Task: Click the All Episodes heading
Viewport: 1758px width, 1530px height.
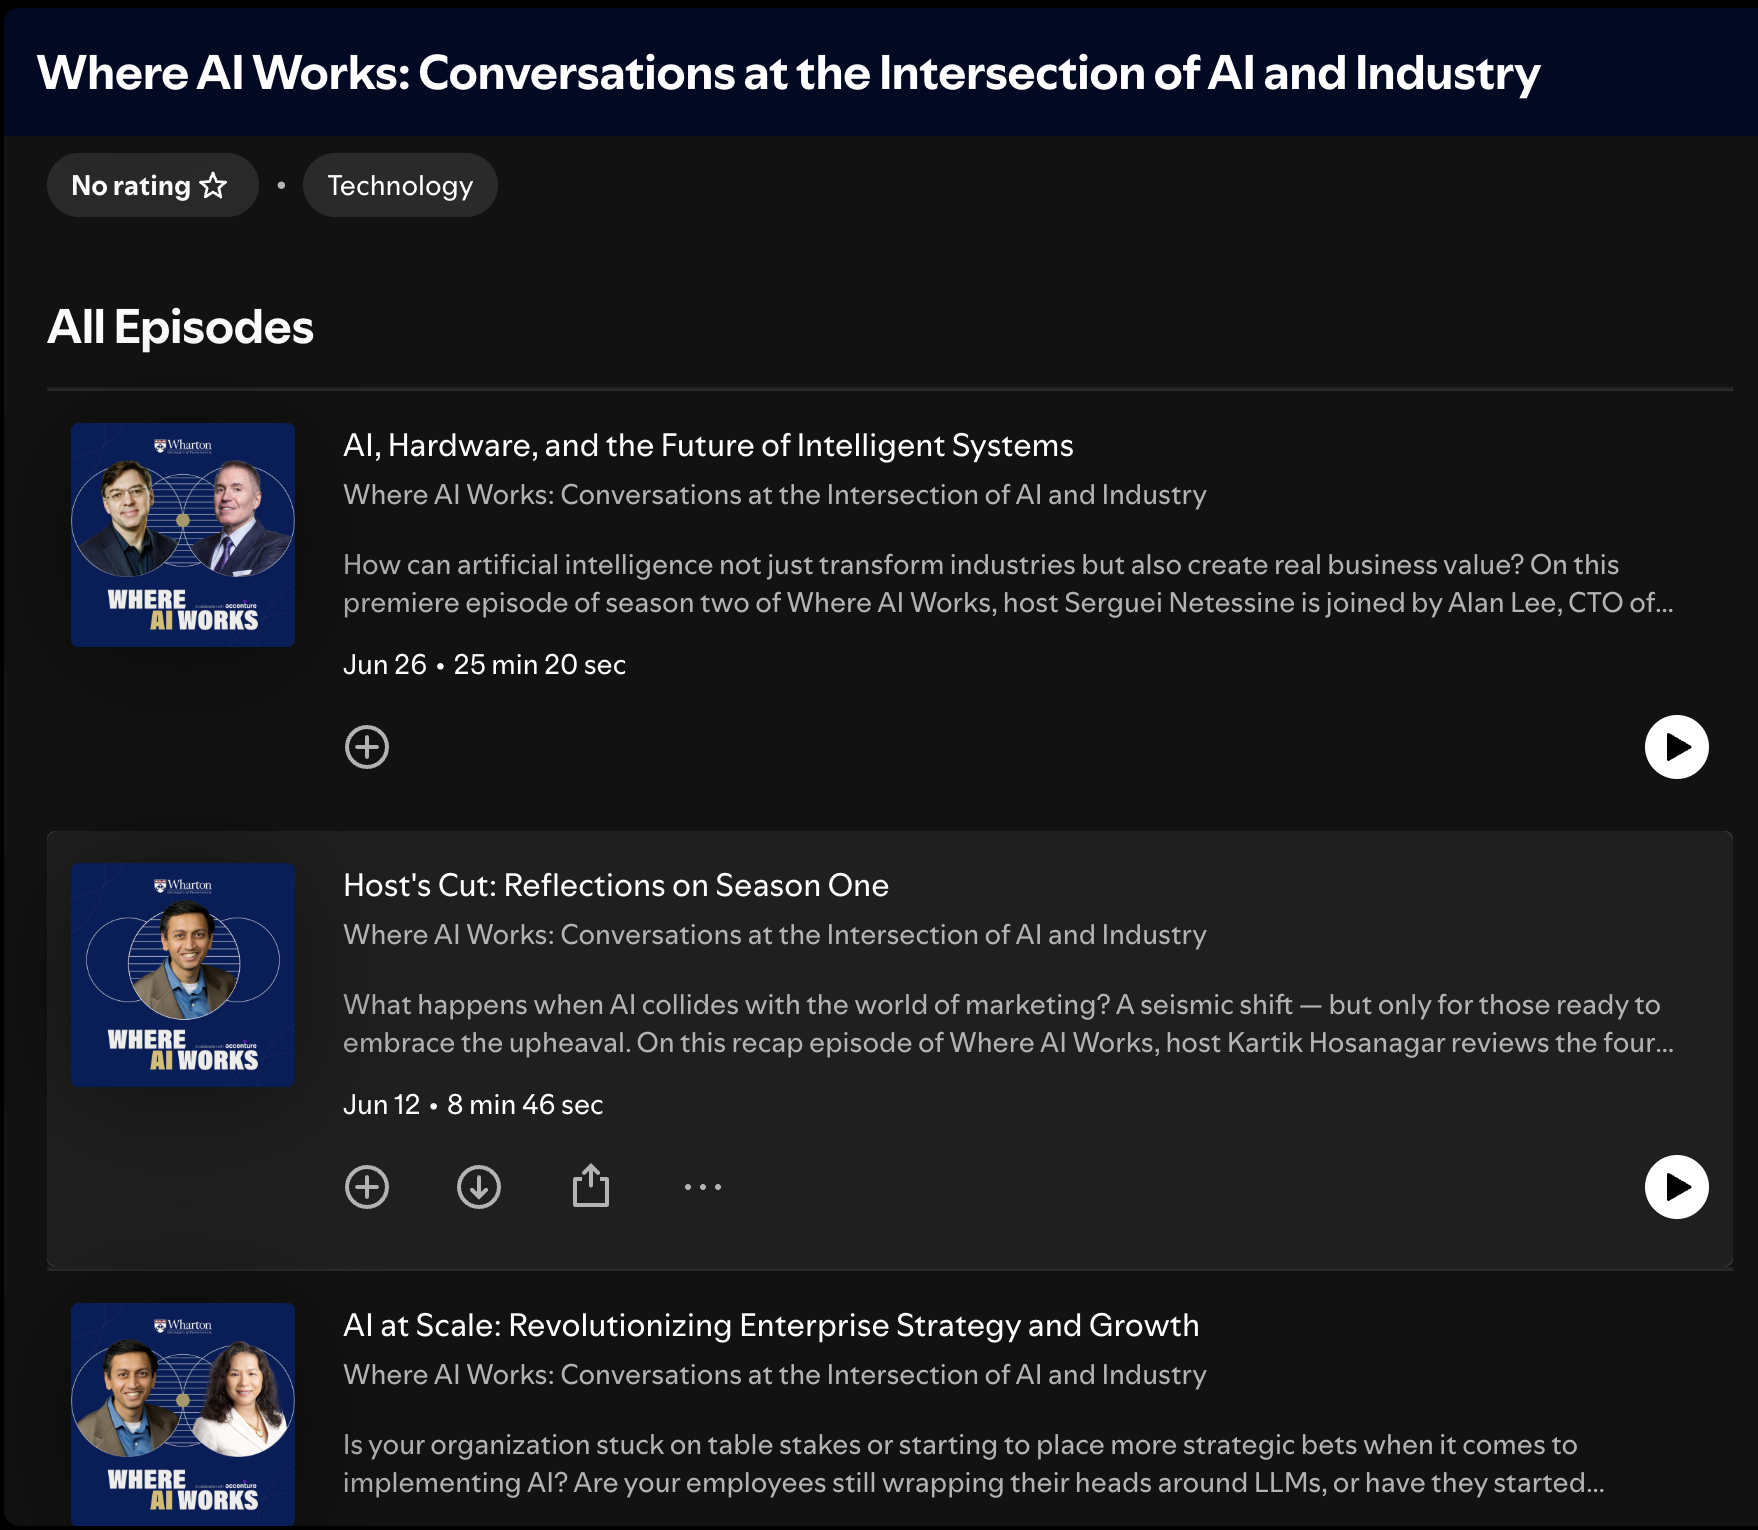Action: point(180,327)
